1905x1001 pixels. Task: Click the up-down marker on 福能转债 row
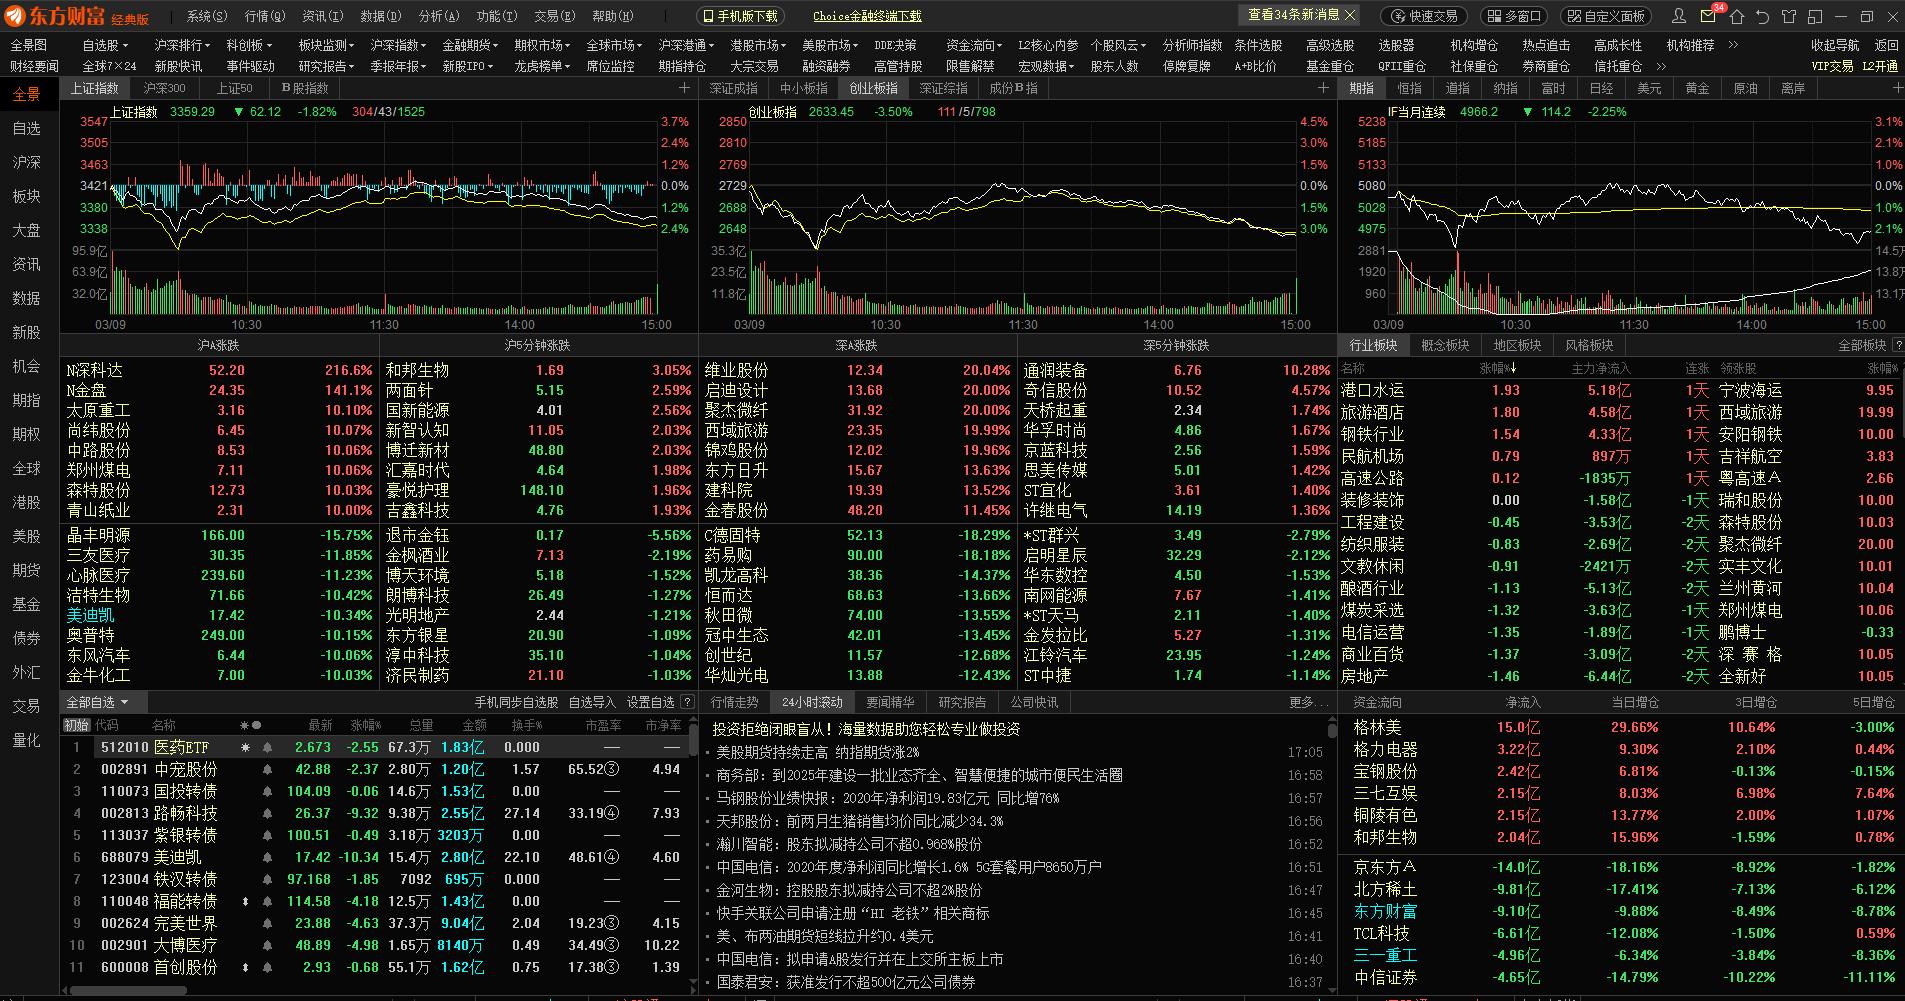tap(245, 901)
